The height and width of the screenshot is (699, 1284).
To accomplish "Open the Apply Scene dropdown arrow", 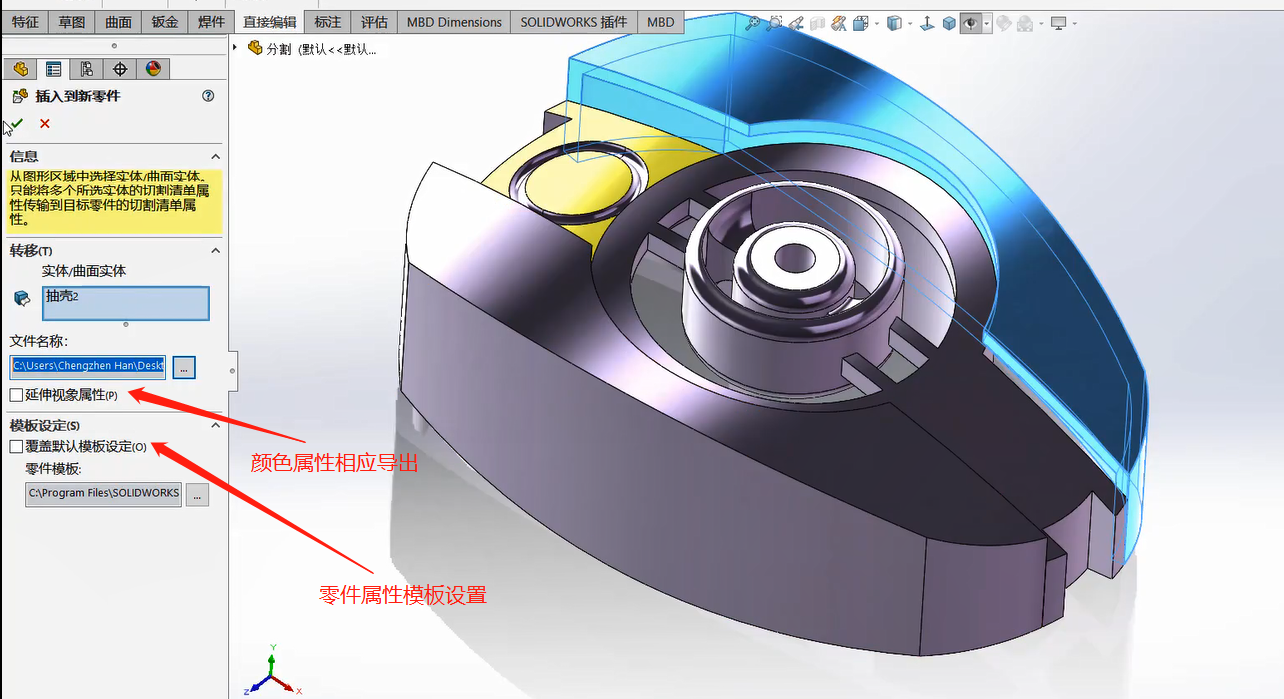I will click(1041, 23).
